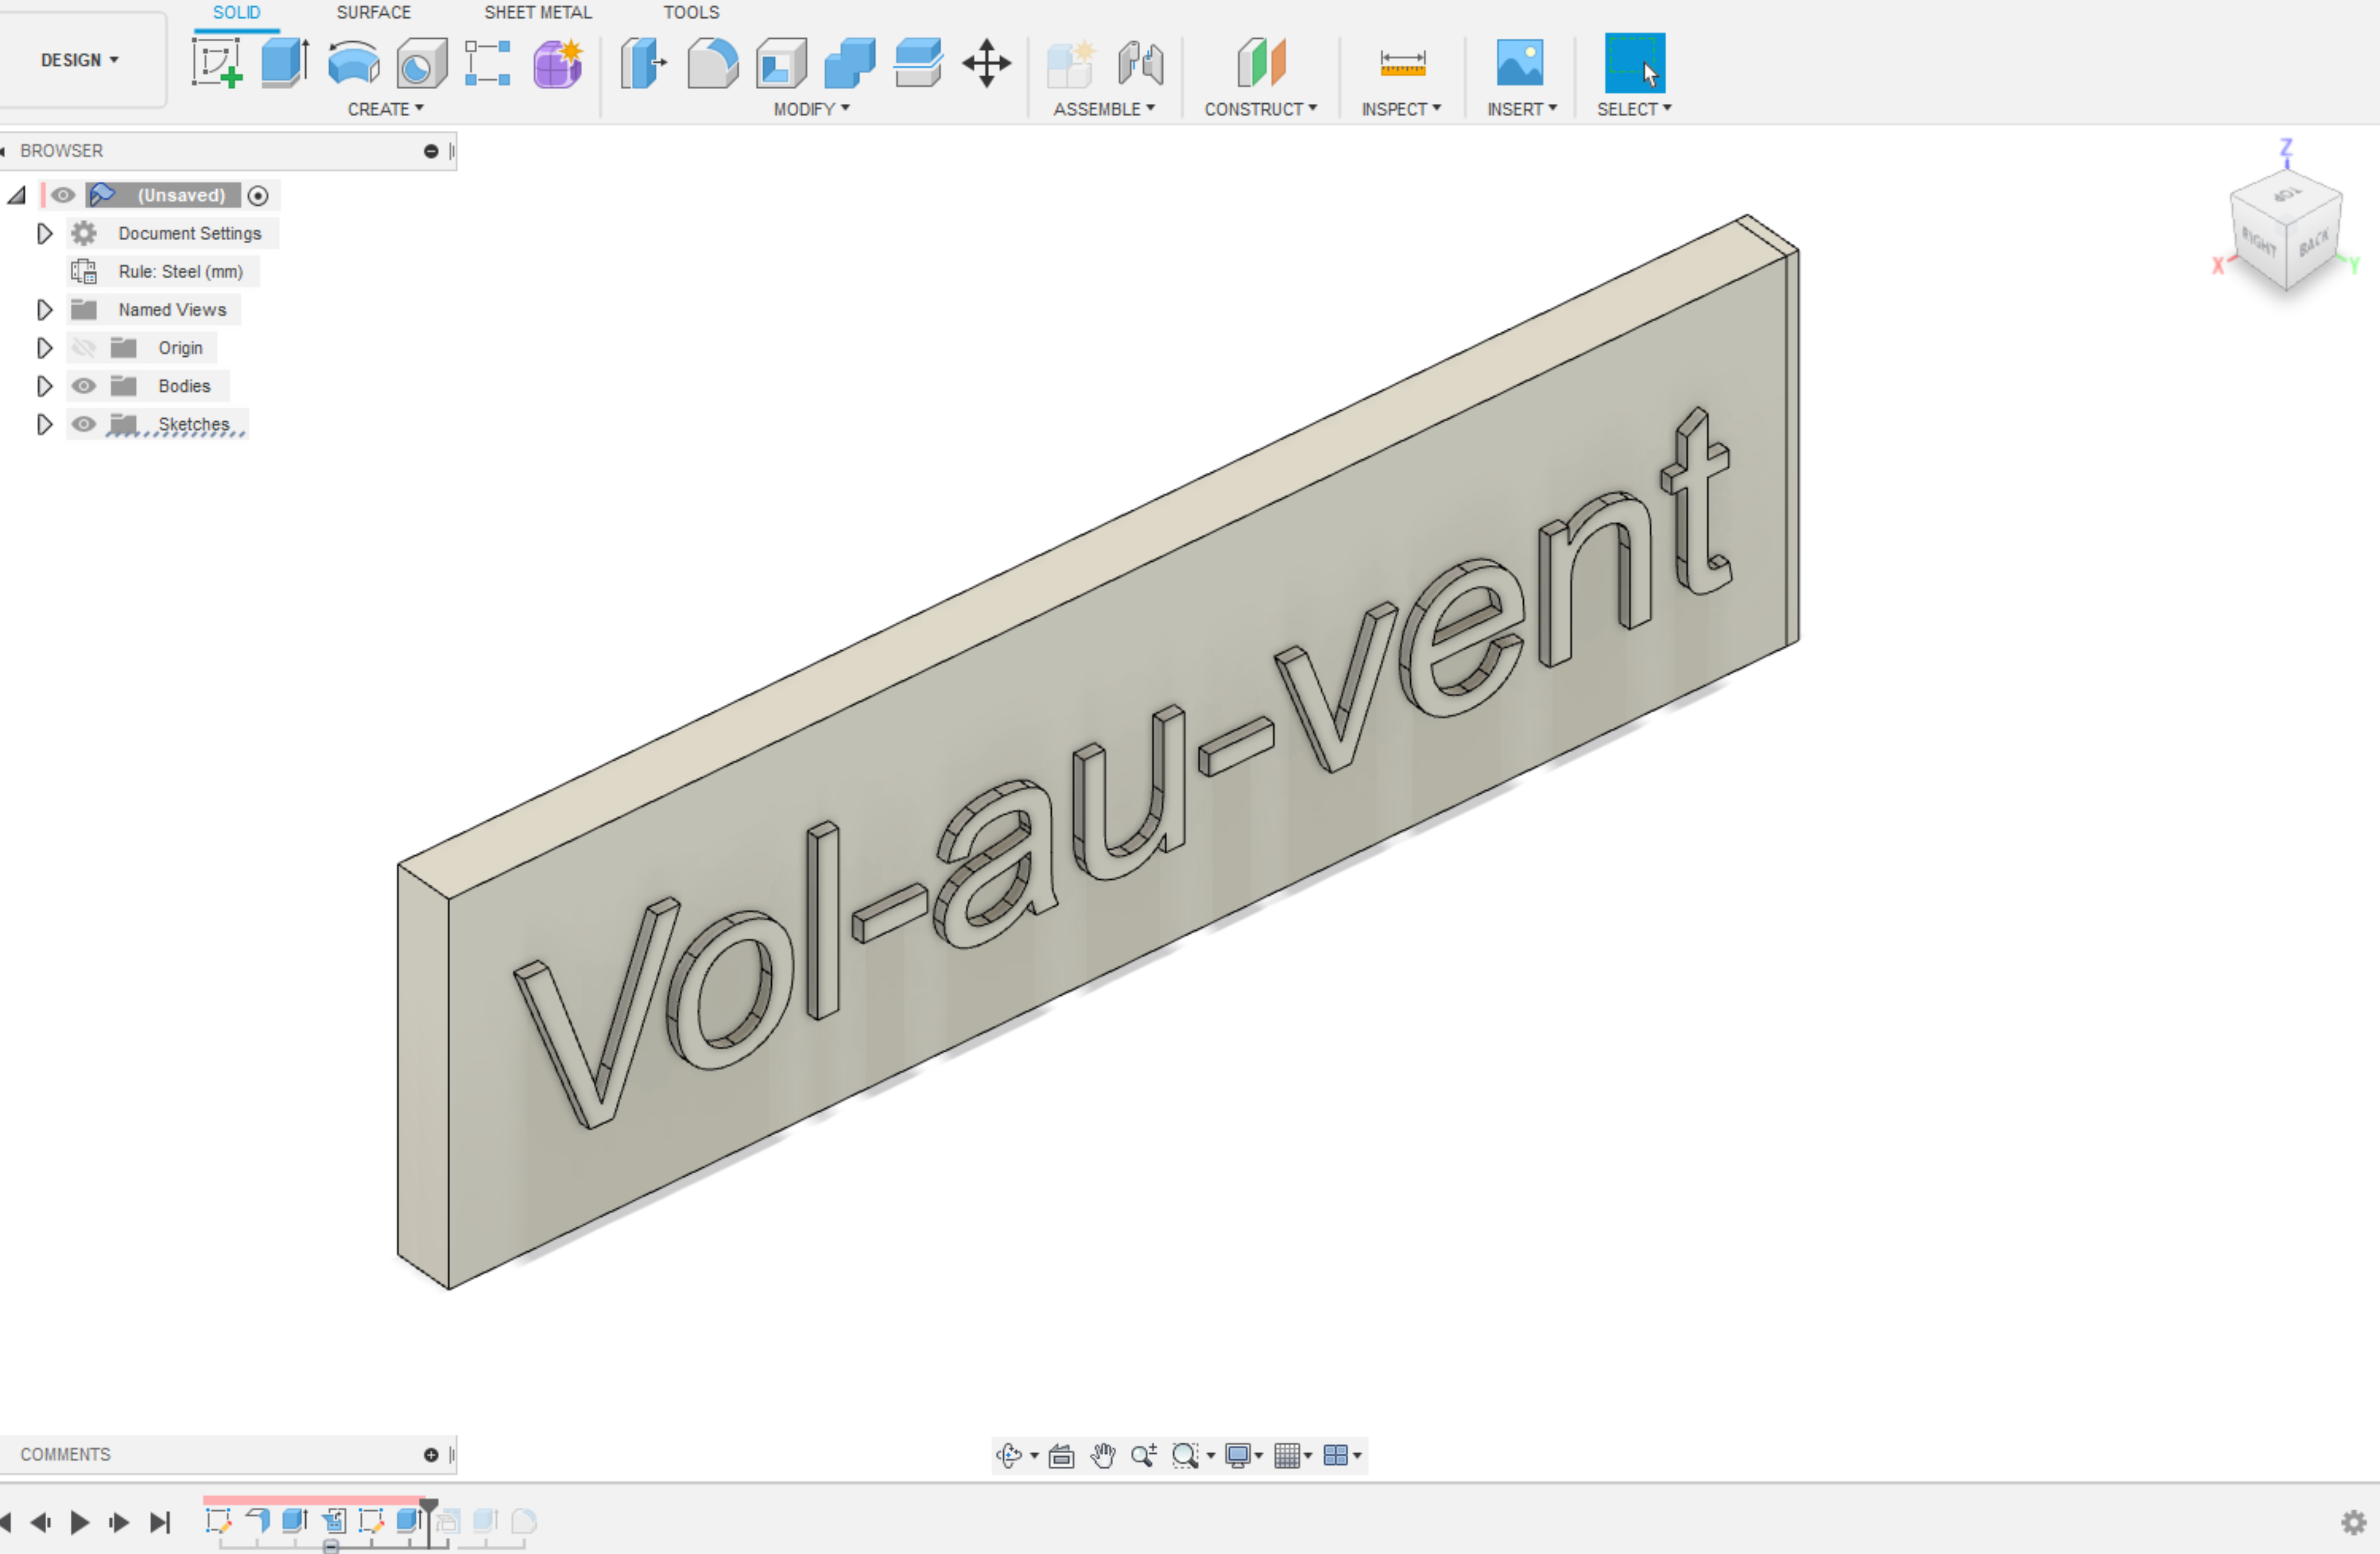2380x1554 pixels.
Task: Click the Move/Copy arrows icon
Action: (986, 63)
